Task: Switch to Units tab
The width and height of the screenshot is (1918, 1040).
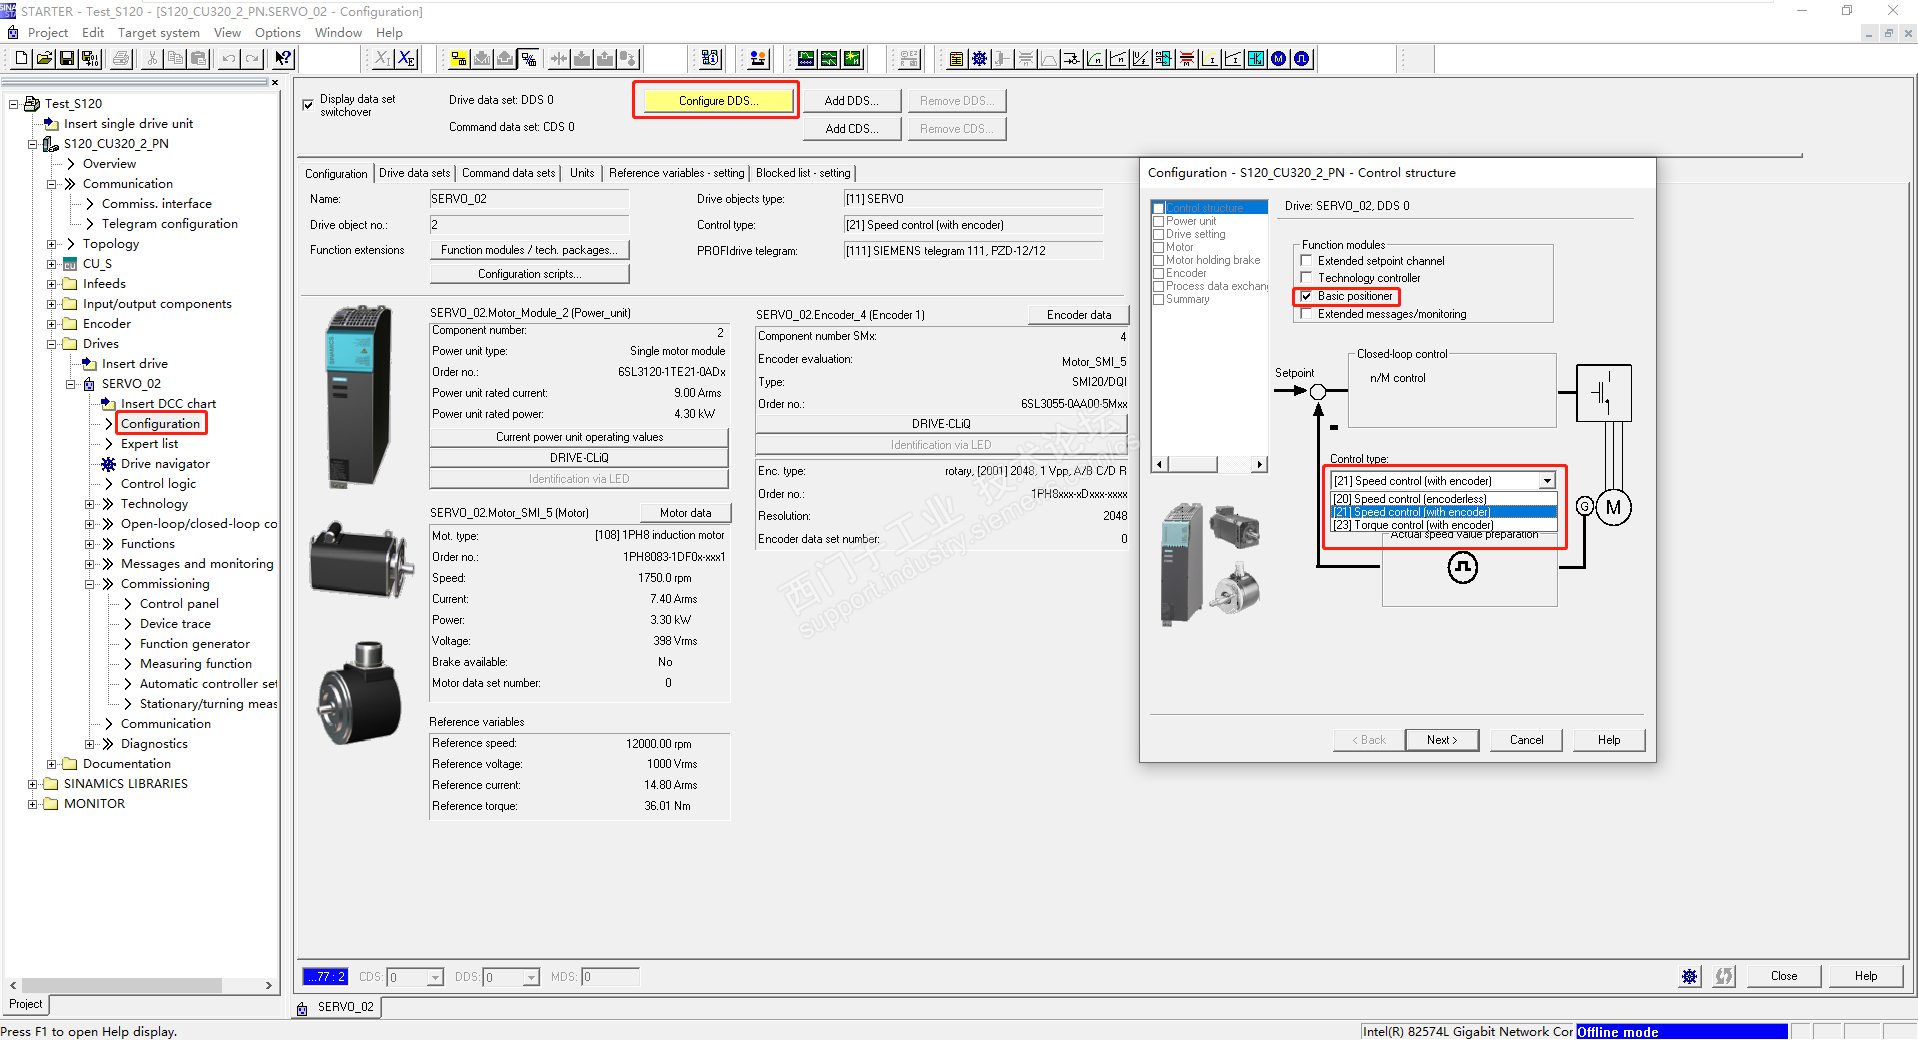Action: coord(582,173)
